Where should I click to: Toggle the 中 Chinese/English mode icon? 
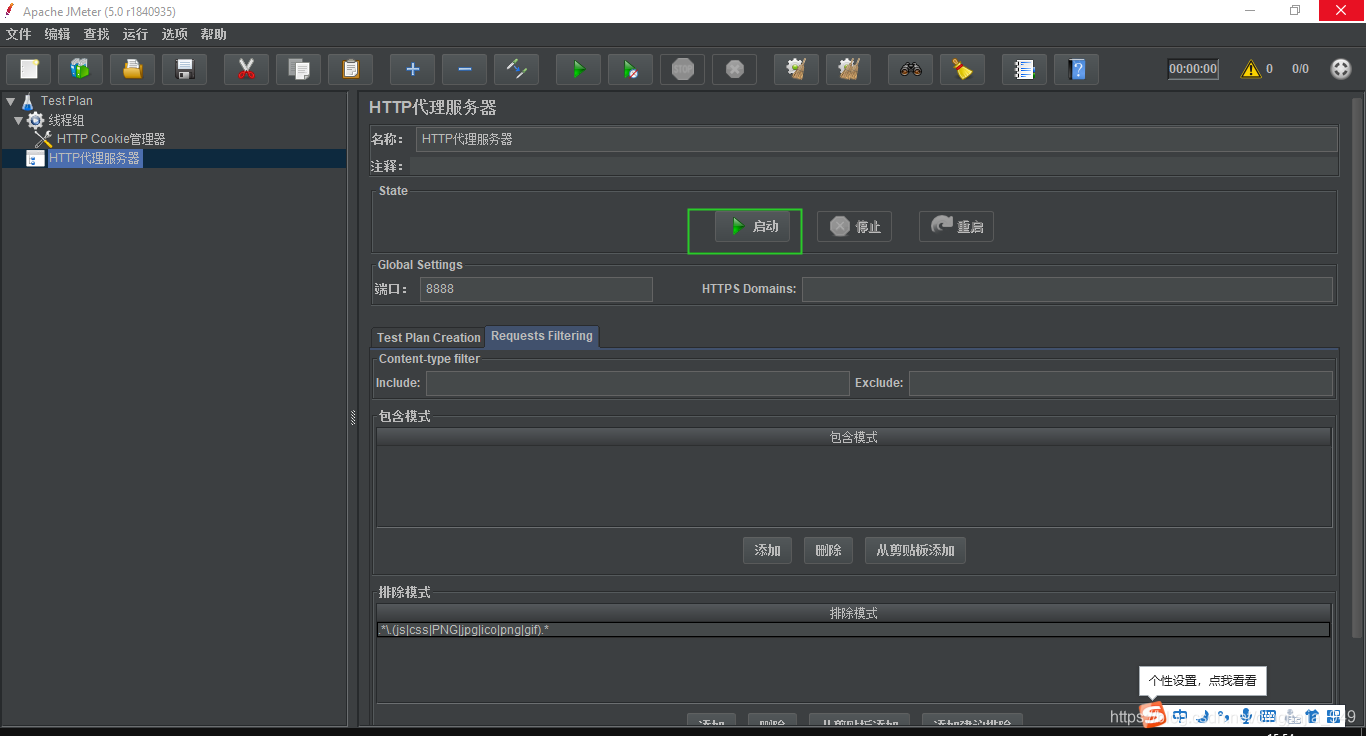point(1180,716)
